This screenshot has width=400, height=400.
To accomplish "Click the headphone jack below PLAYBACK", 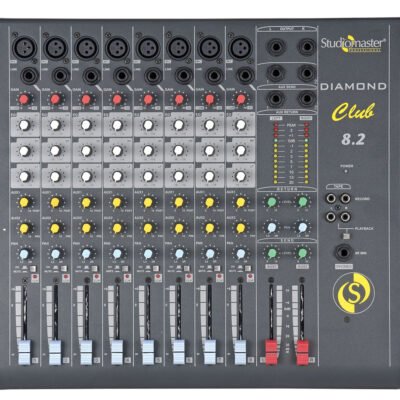I will click(x=343, y=252).
